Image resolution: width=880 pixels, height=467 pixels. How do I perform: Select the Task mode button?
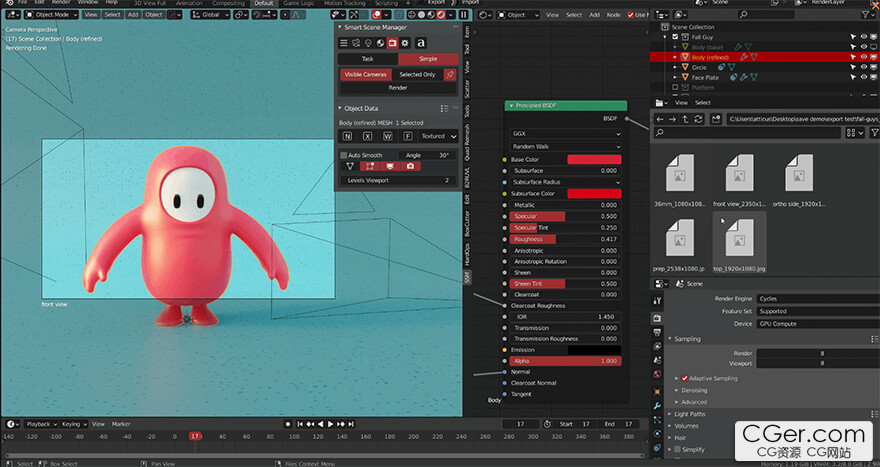point(368,58)
